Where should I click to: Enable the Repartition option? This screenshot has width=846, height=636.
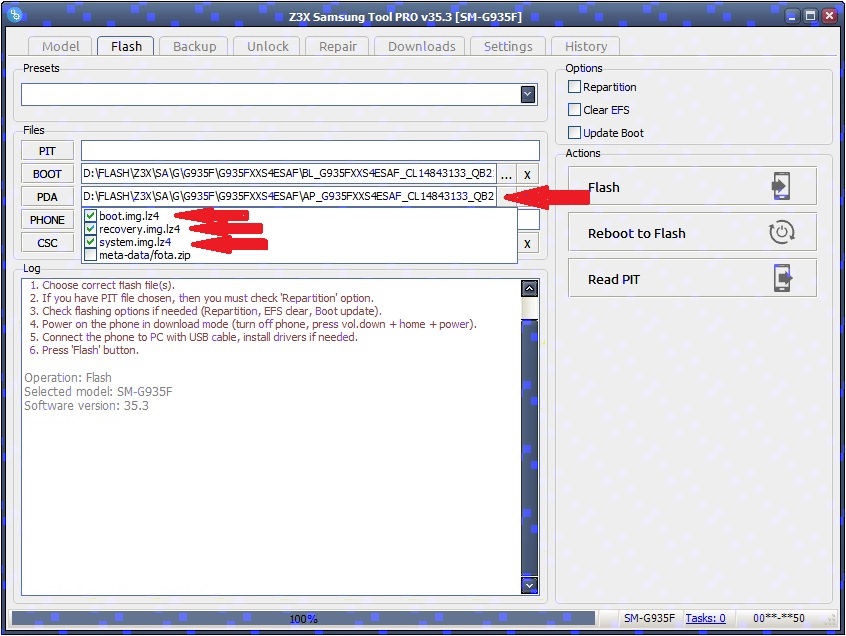point(575,87)
